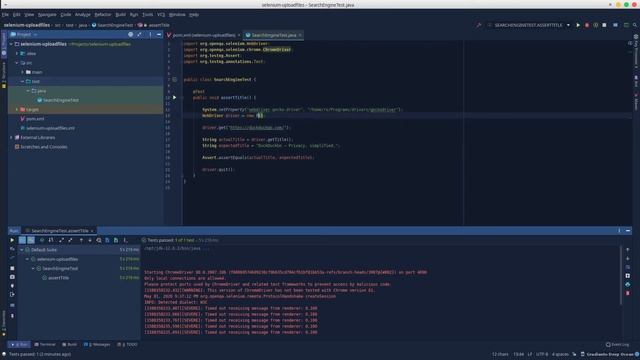Click the Stop icon in top toolbar
The image size is (640, 360).
pyautogui.click(x=604, y=25)
